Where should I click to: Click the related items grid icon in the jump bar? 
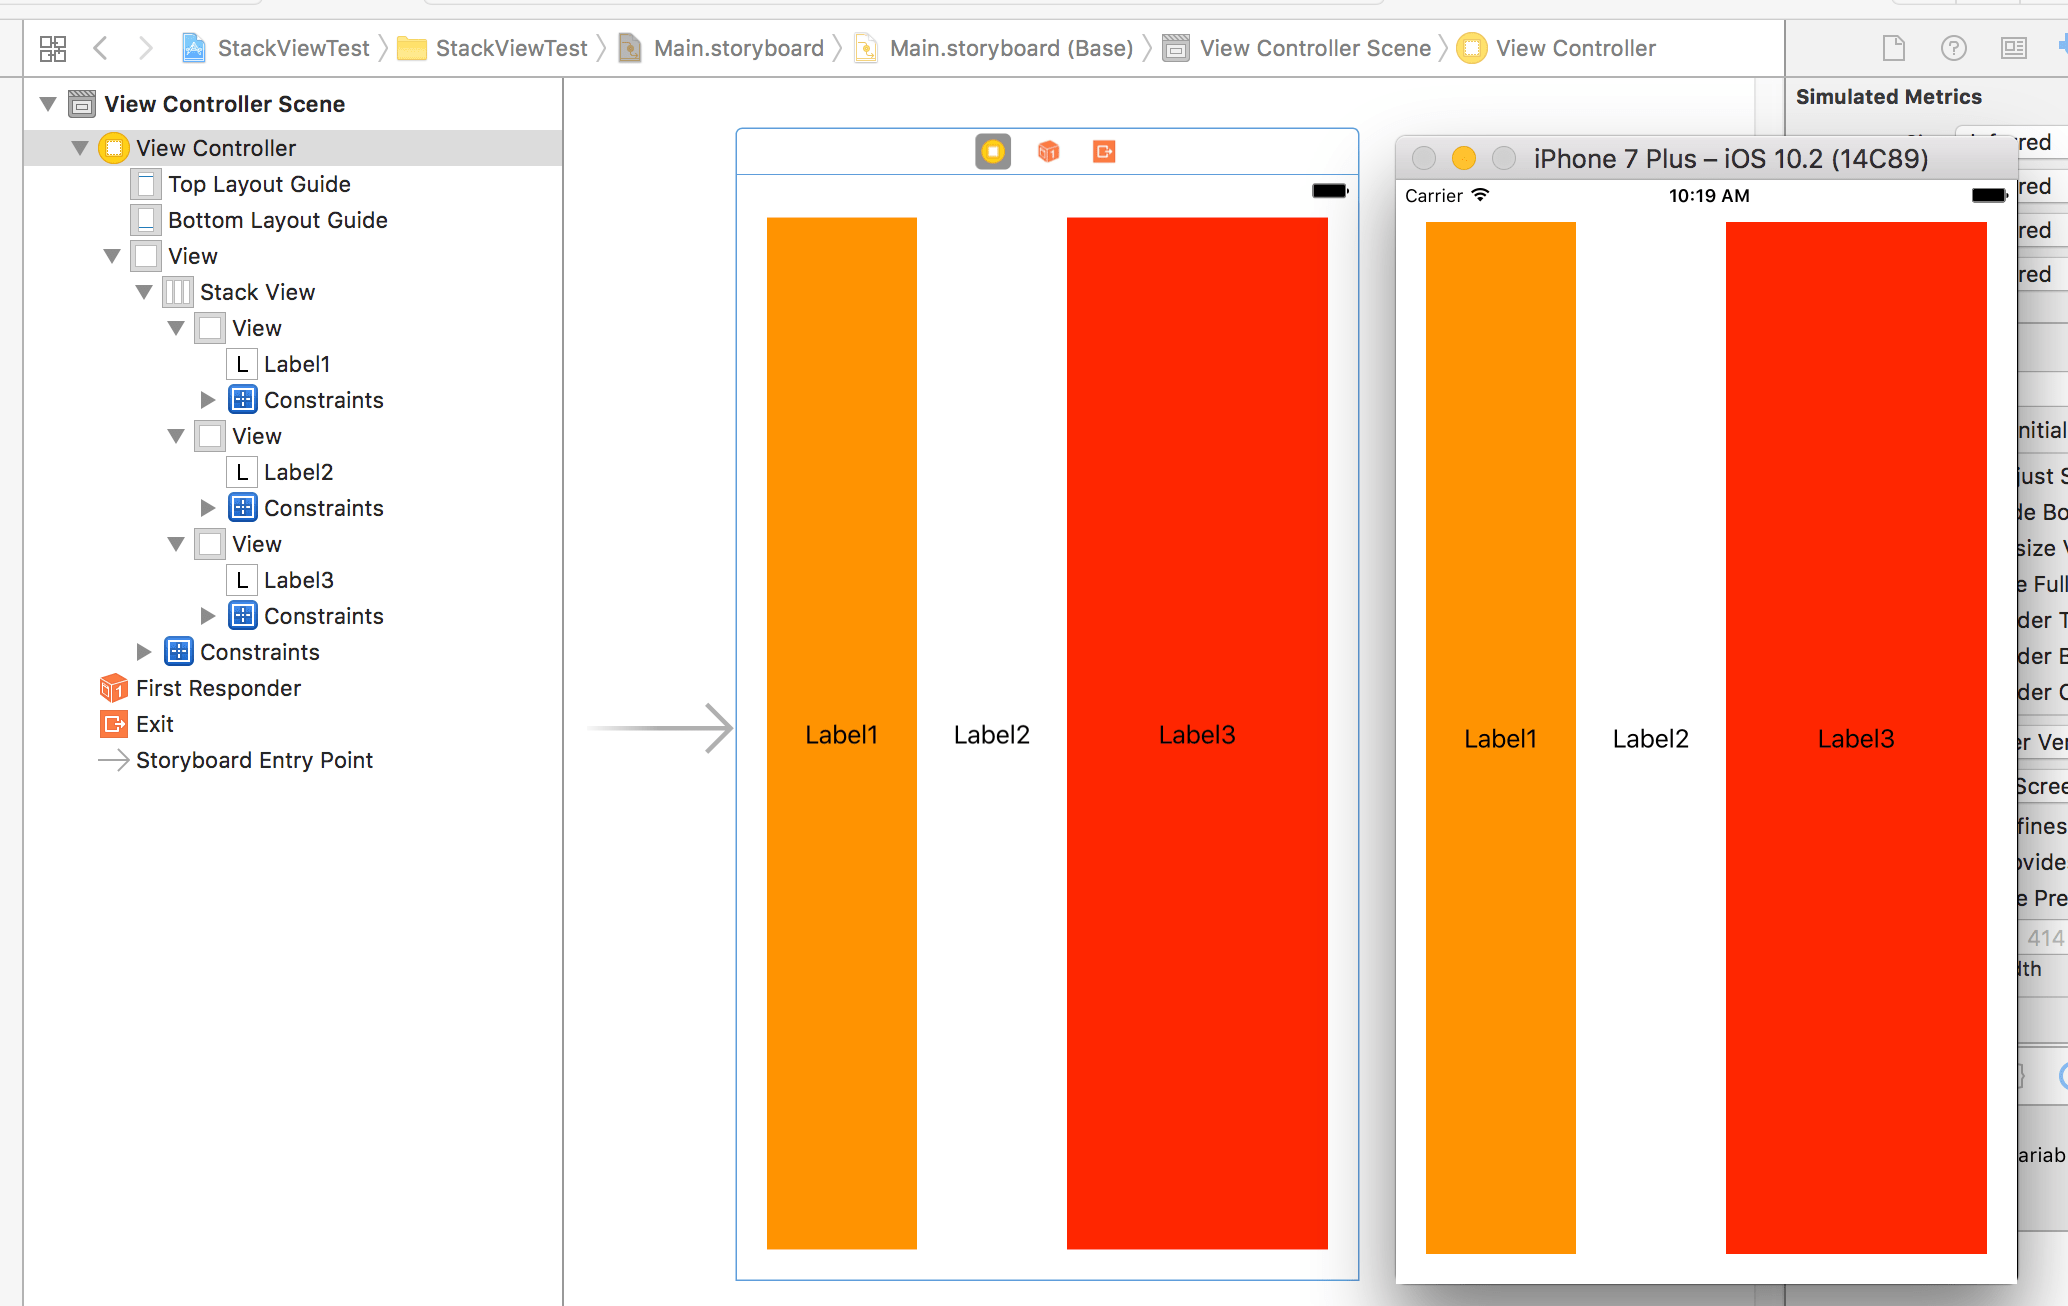point(52,47)
